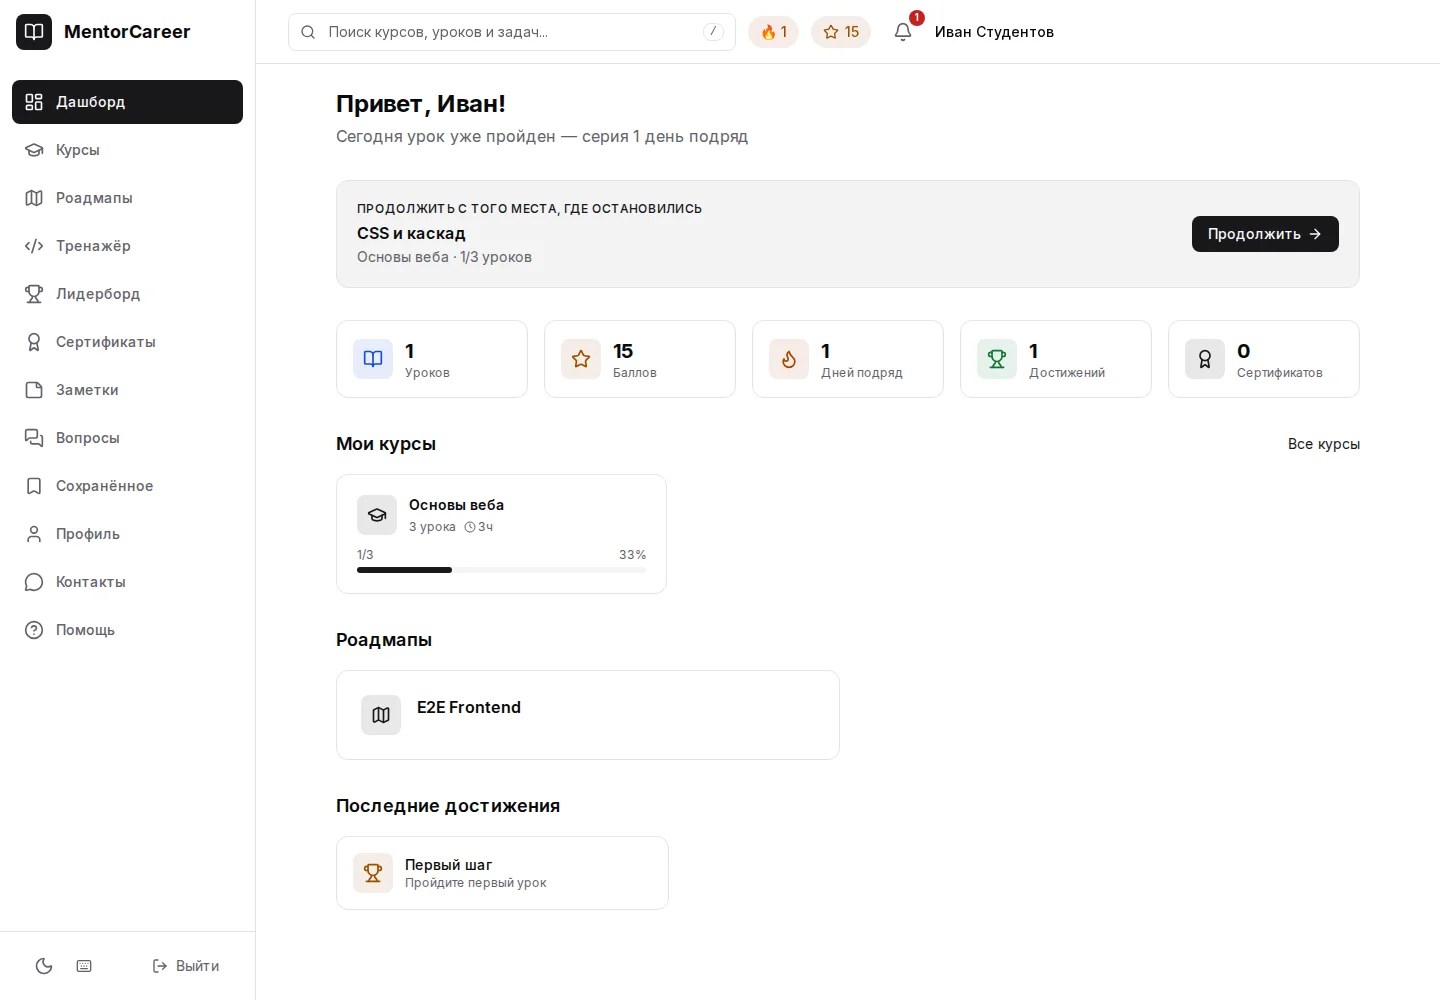1440x1000 pixels.
Task: Click the graduation cap icon of Основы веба
Action: click(x=377, y=515)
